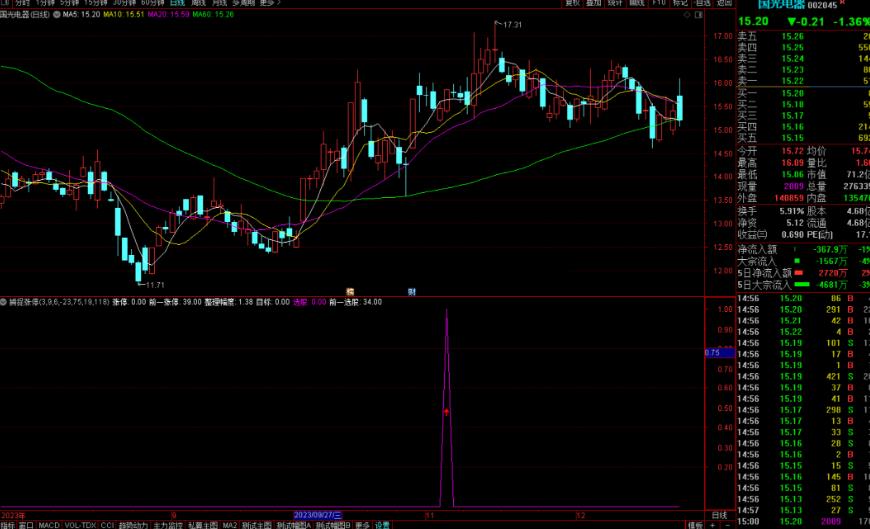This screenshot has height=529, width=870.
Task: Select the VOL-TDX indicator tab
Action: [80, 525]
